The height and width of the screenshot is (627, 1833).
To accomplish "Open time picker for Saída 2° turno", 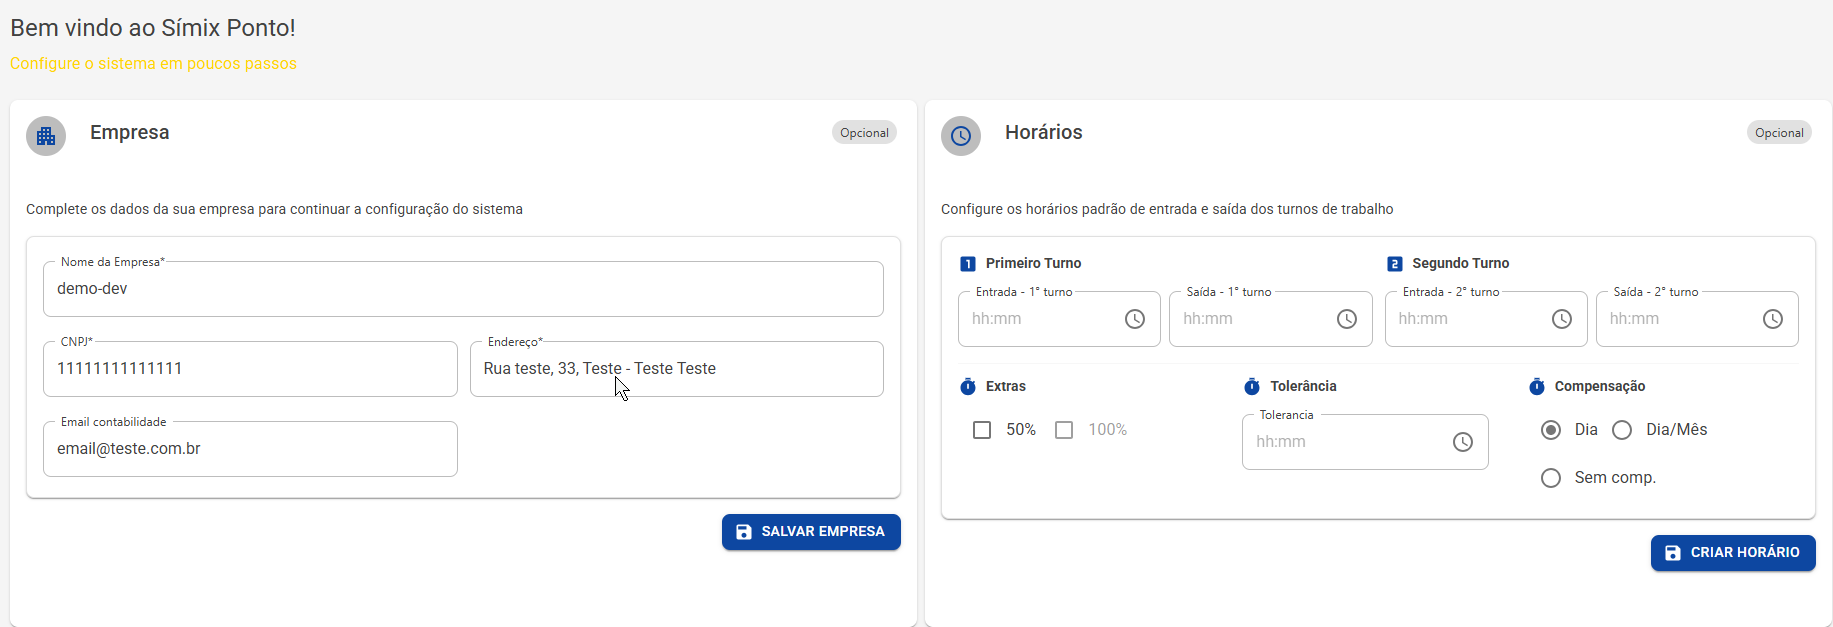I will 1773,319.
